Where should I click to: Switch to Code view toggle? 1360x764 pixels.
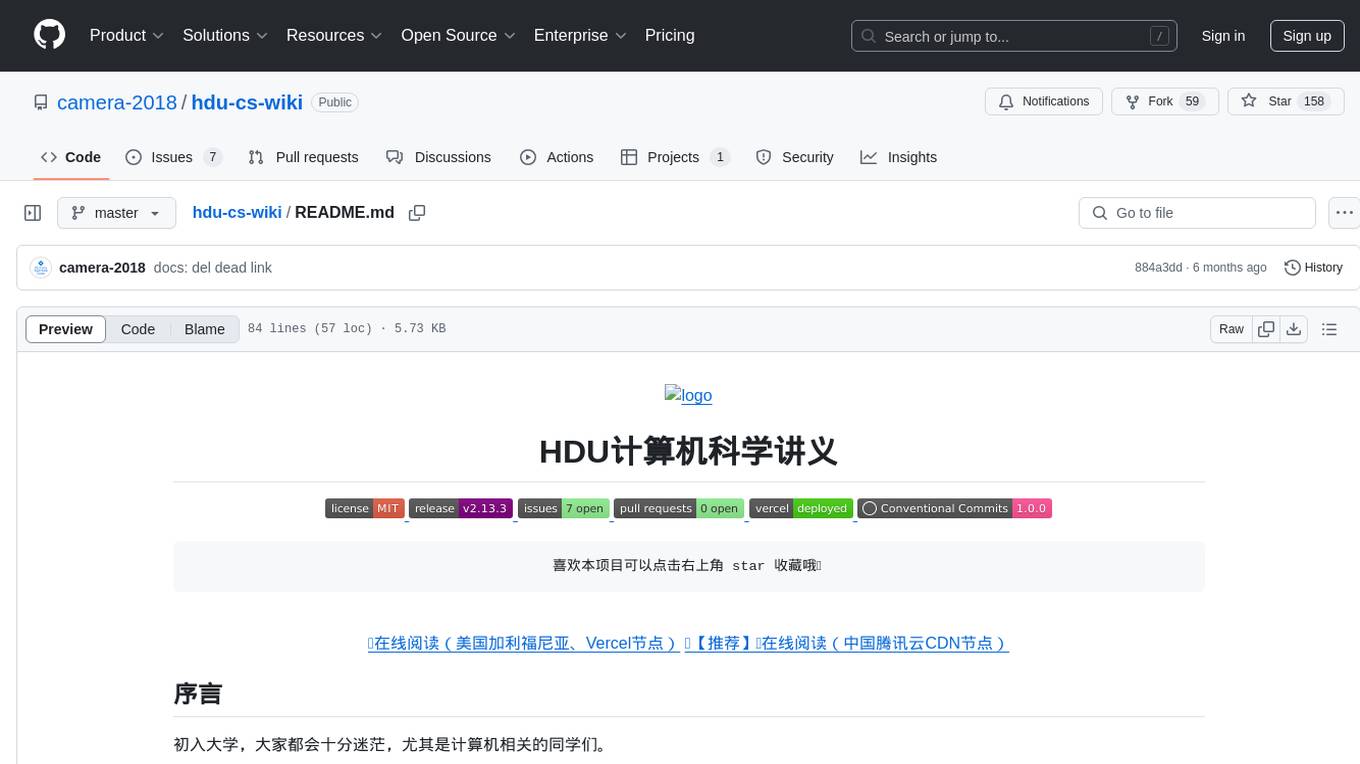[x=138, y=329]
